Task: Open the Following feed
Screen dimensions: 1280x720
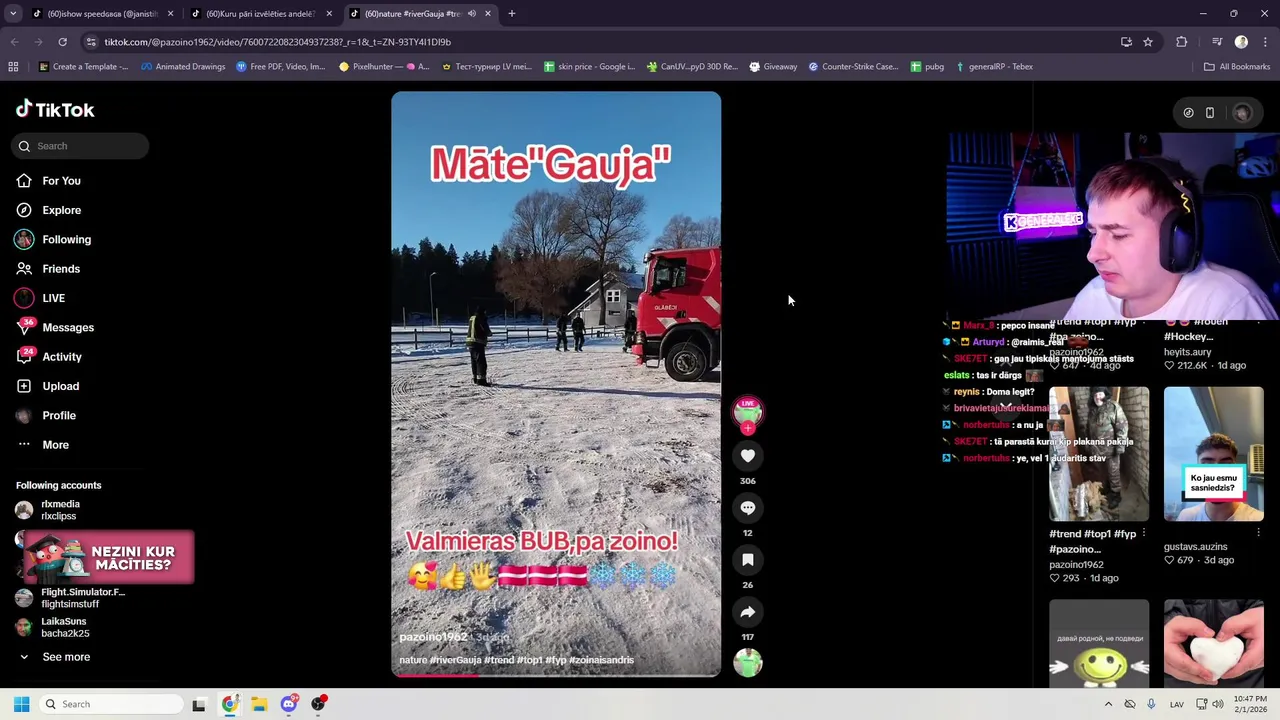Action: point(66,240)
